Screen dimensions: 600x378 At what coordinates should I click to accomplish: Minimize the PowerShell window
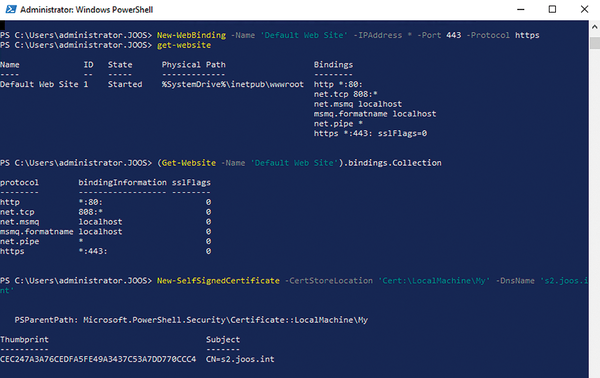coord(520,9)
